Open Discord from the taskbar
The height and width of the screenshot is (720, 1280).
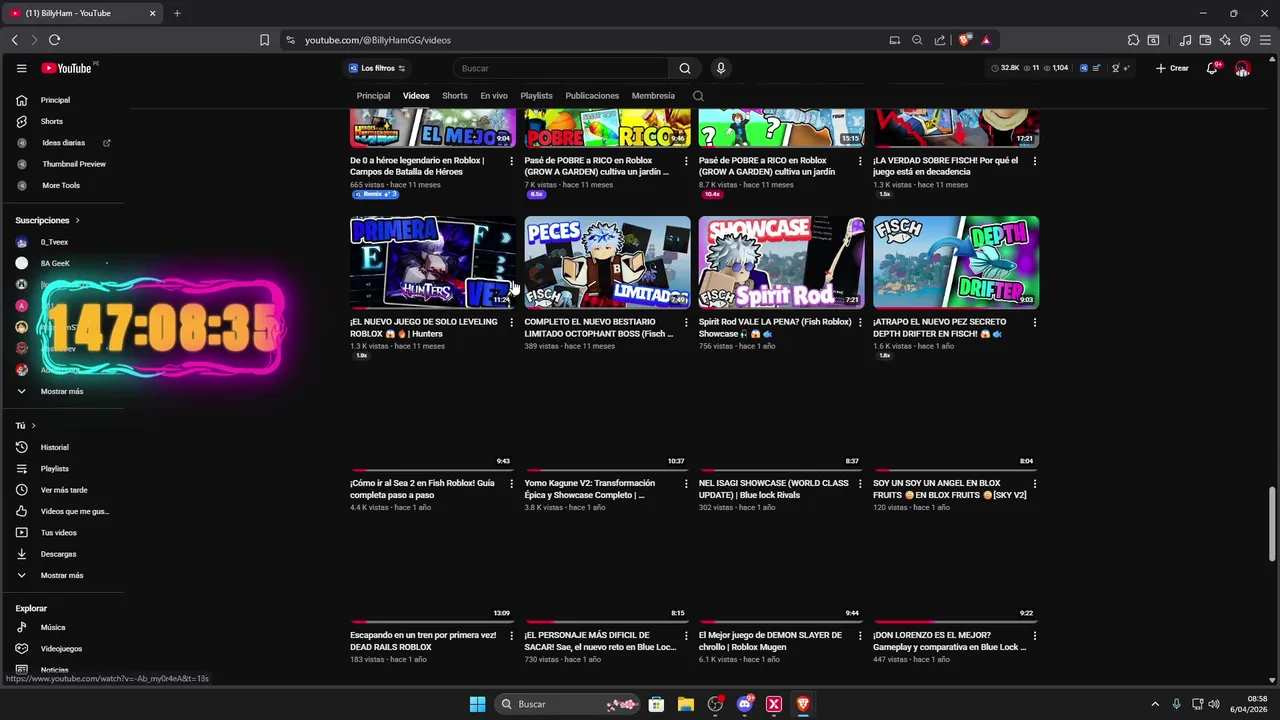coord(745,704)
